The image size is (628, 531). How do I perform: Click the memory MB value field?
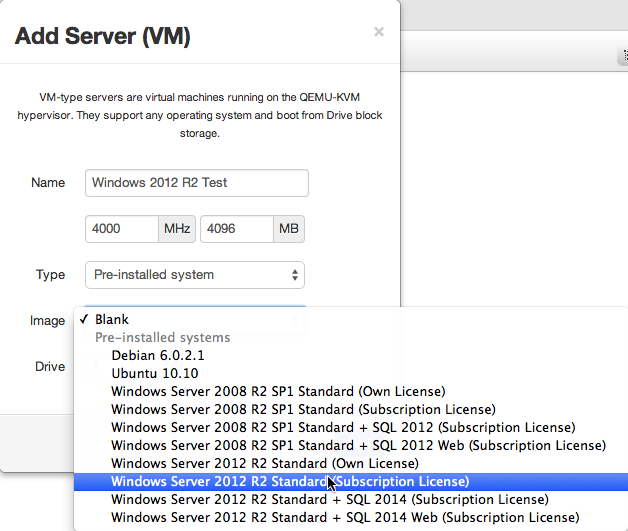point(237,229)
